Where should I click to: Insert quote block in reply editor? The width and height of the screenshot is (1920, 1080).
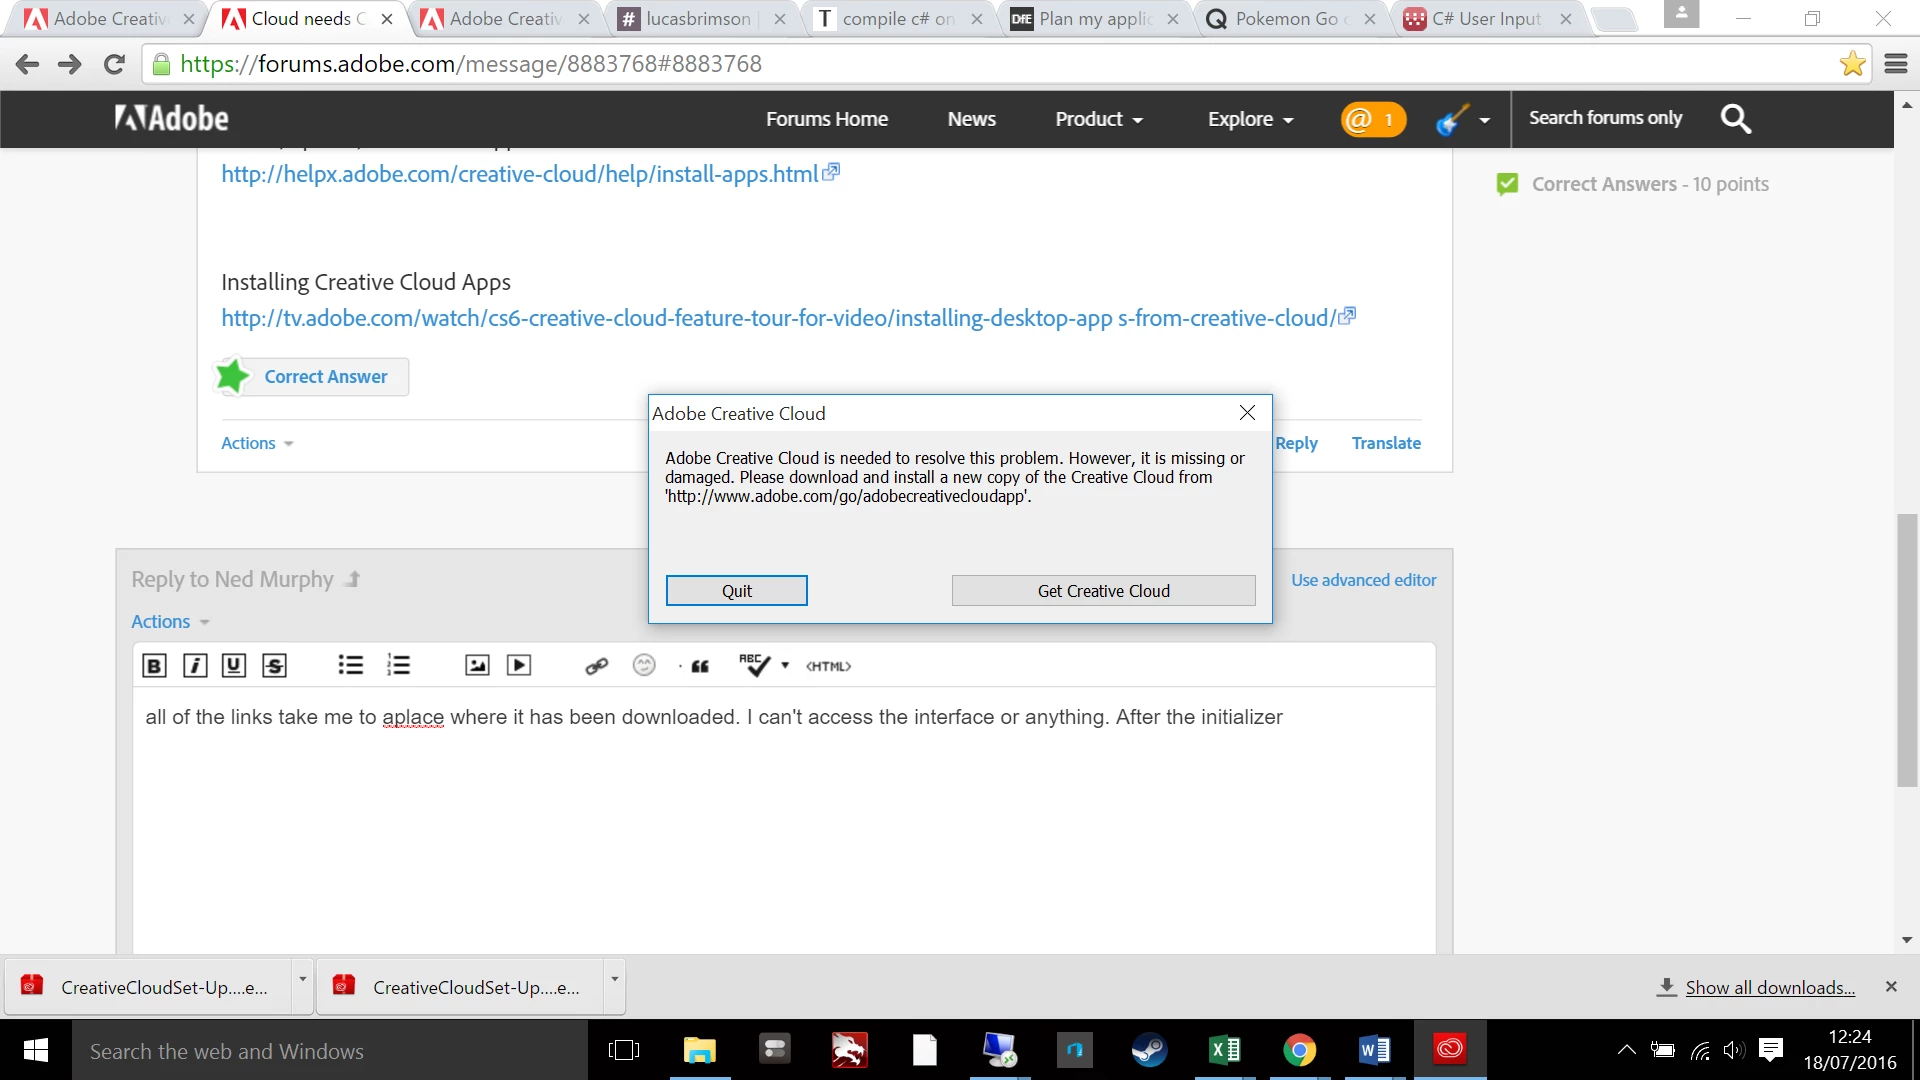pyautogui.click(x=700, y=666)
